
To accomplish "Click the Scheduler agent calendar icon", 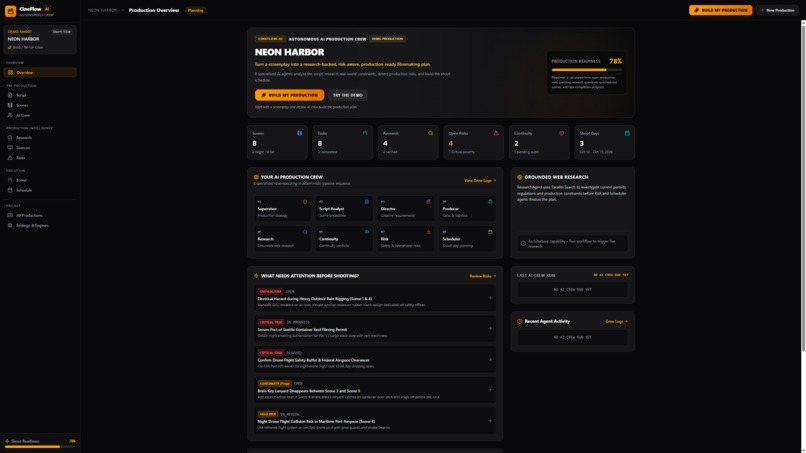I will 490,232.
